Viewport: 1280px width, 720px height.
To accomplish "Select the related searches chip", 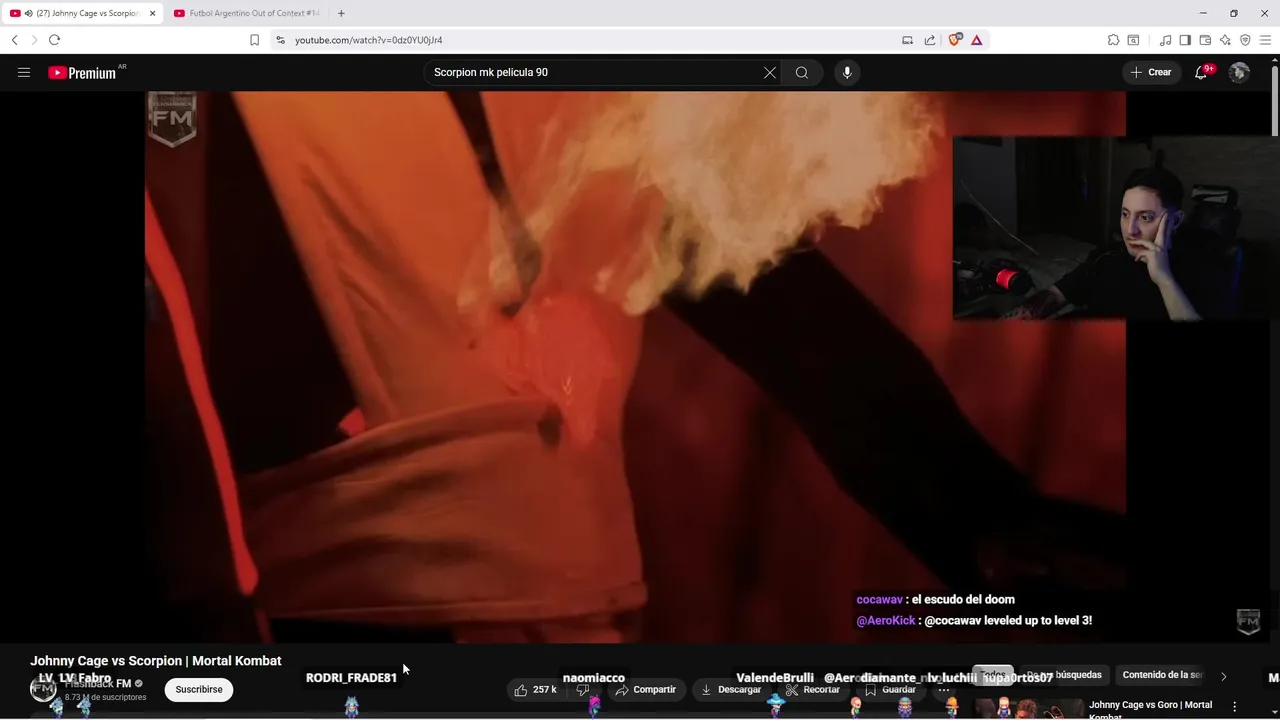I will point(1064,675).
